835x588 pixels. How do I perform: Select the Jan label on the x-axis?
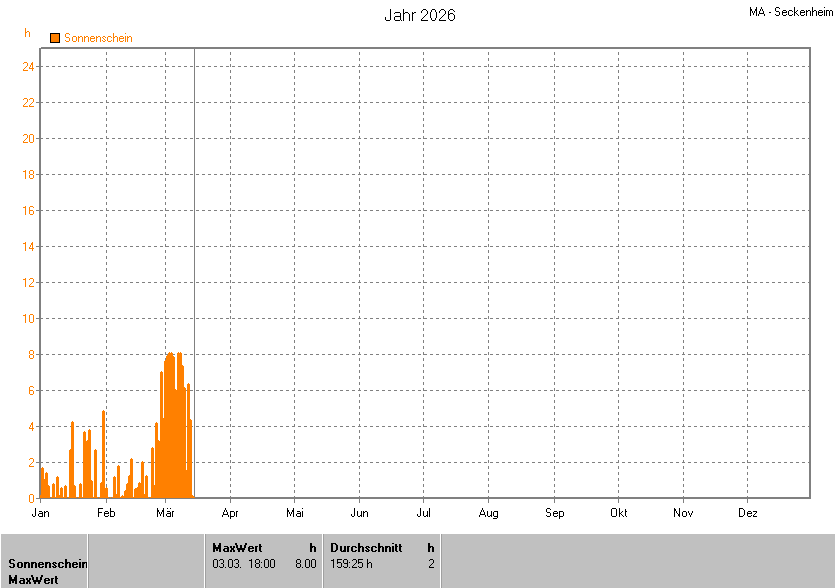pos(41,513)
